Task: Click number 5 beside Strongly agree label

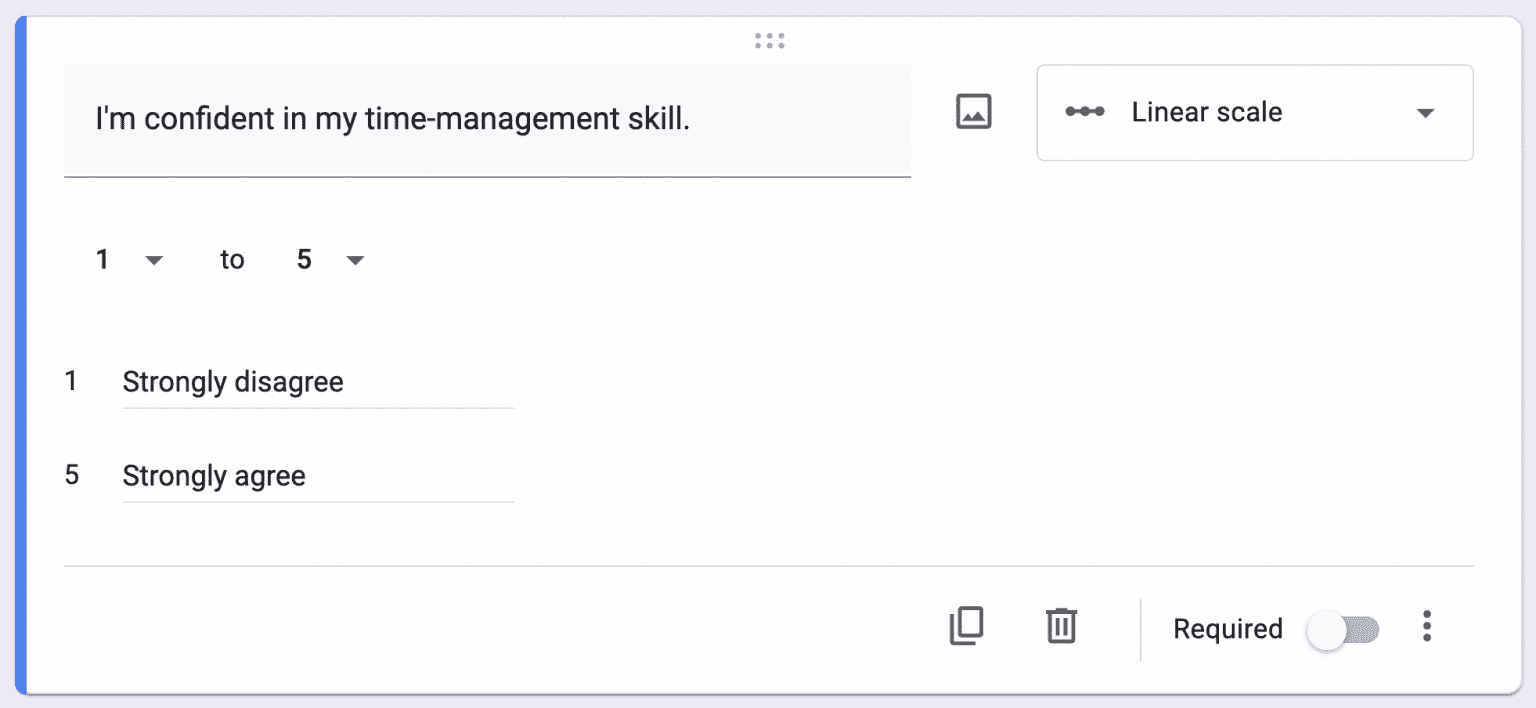Action: 71,475
